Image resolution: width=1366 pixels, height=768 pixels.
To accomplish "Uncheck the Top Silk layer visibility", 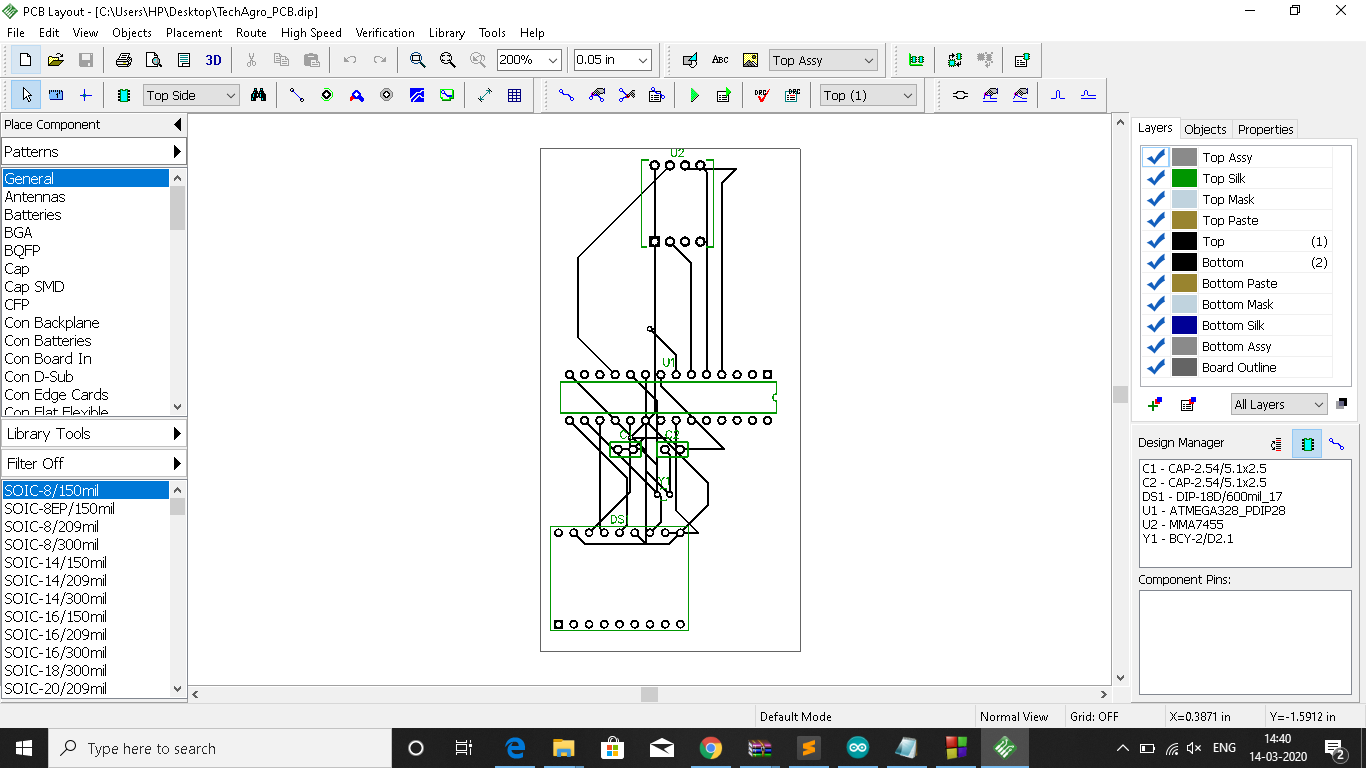I will (1155, 178).
